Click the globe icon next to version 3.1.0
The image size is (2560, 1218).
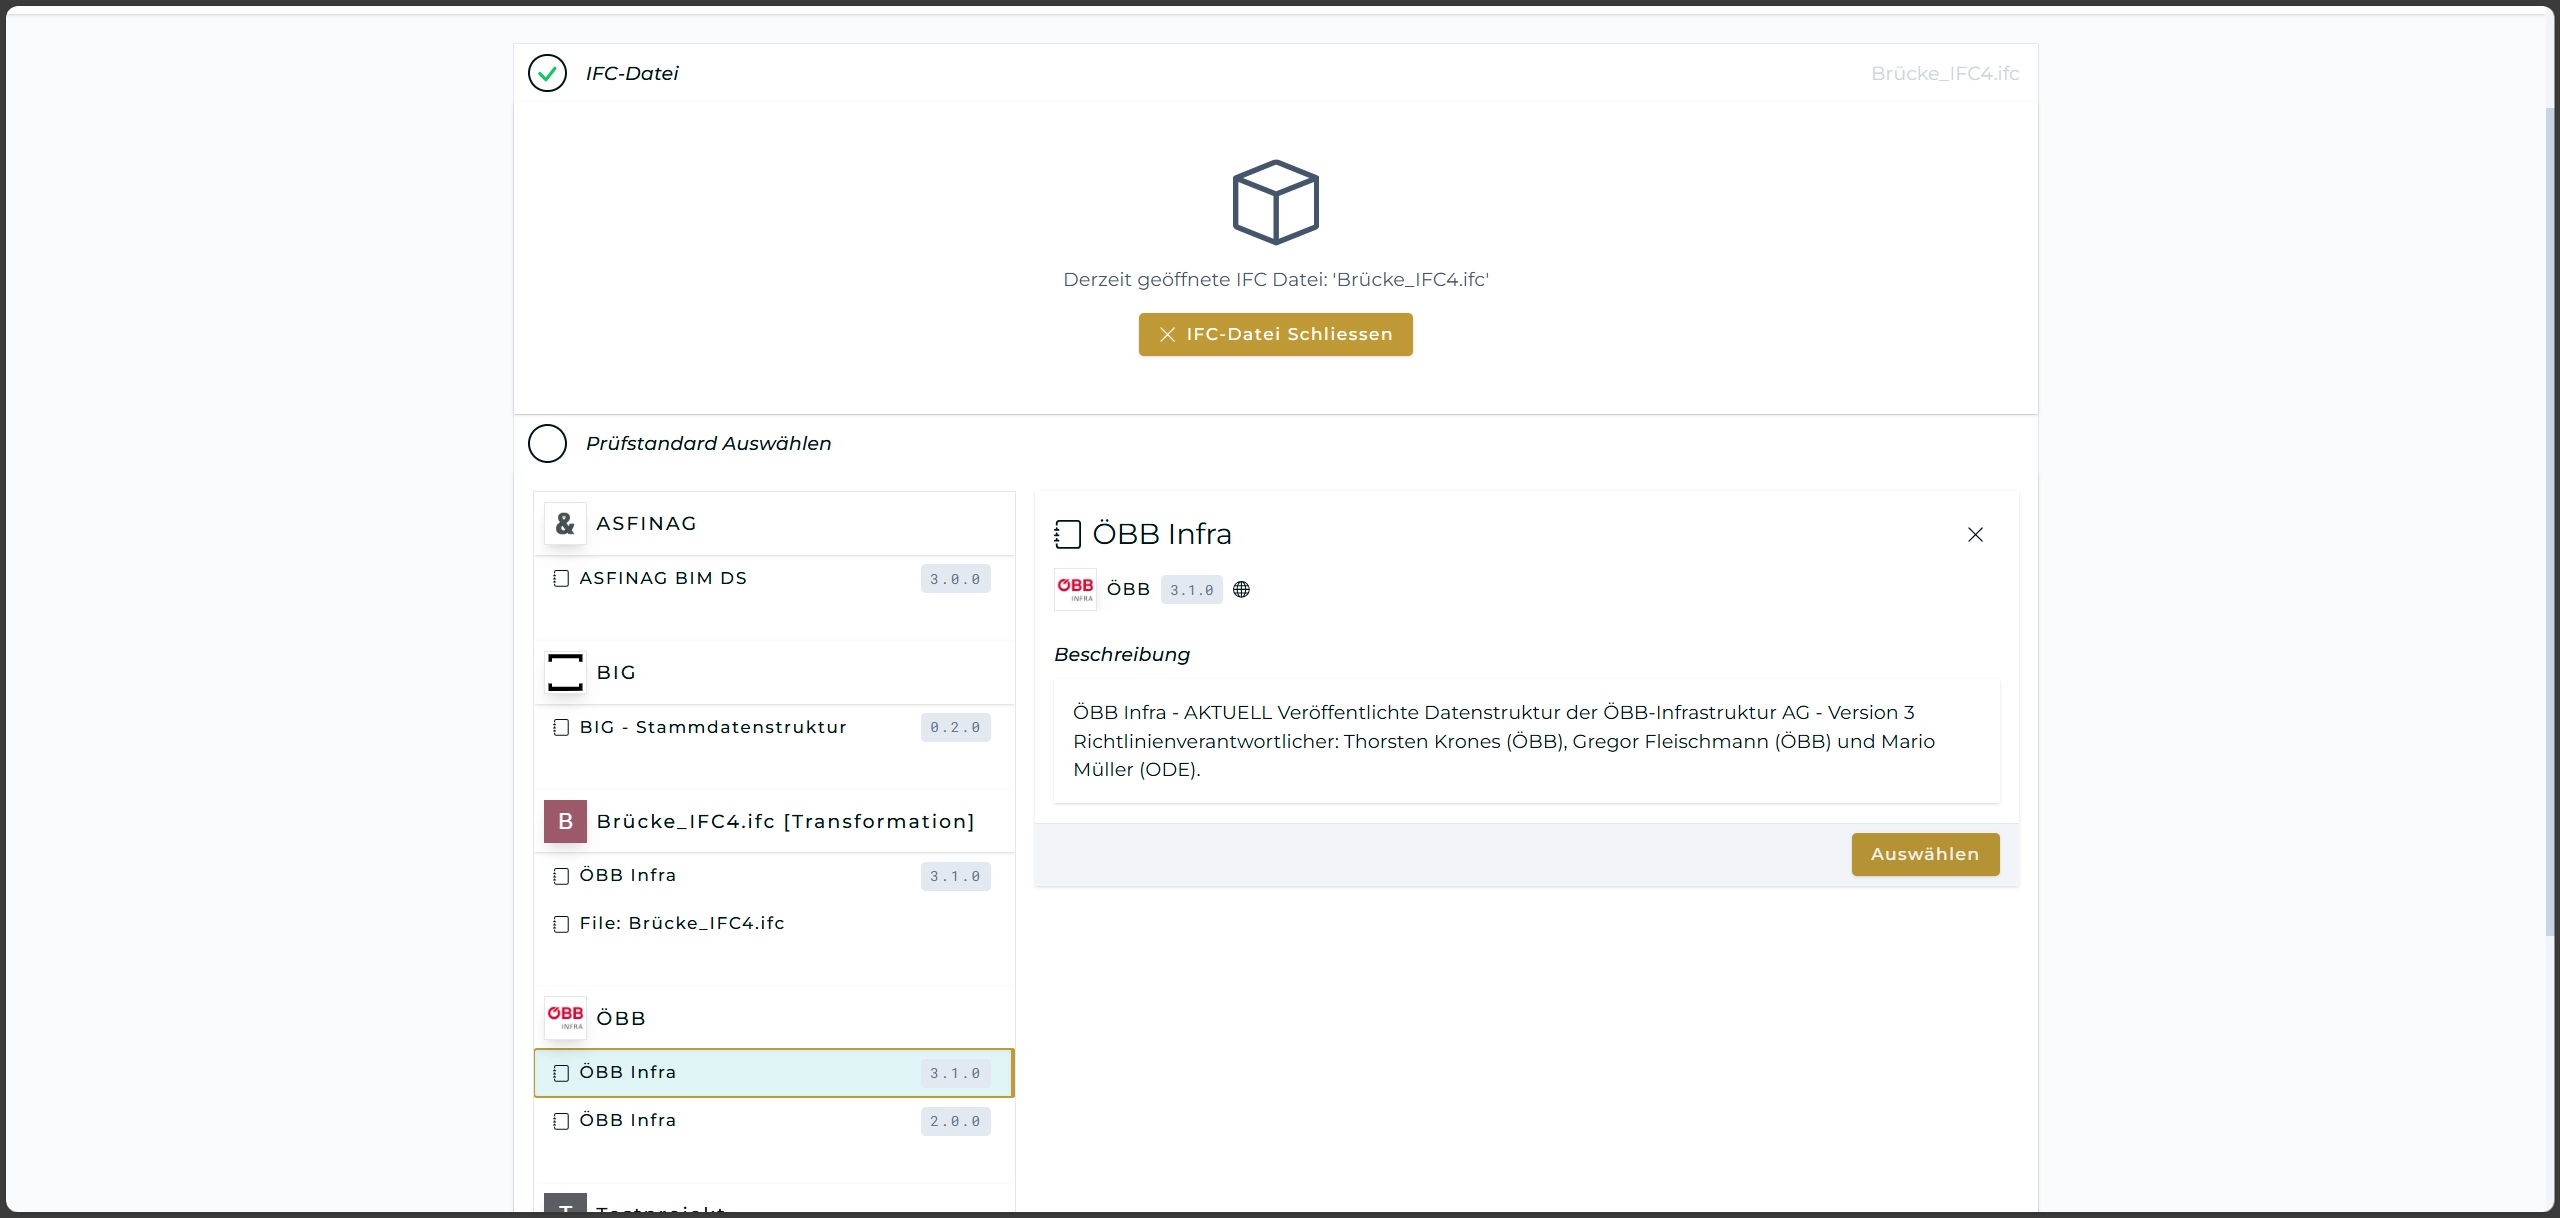pos(1241,590)
